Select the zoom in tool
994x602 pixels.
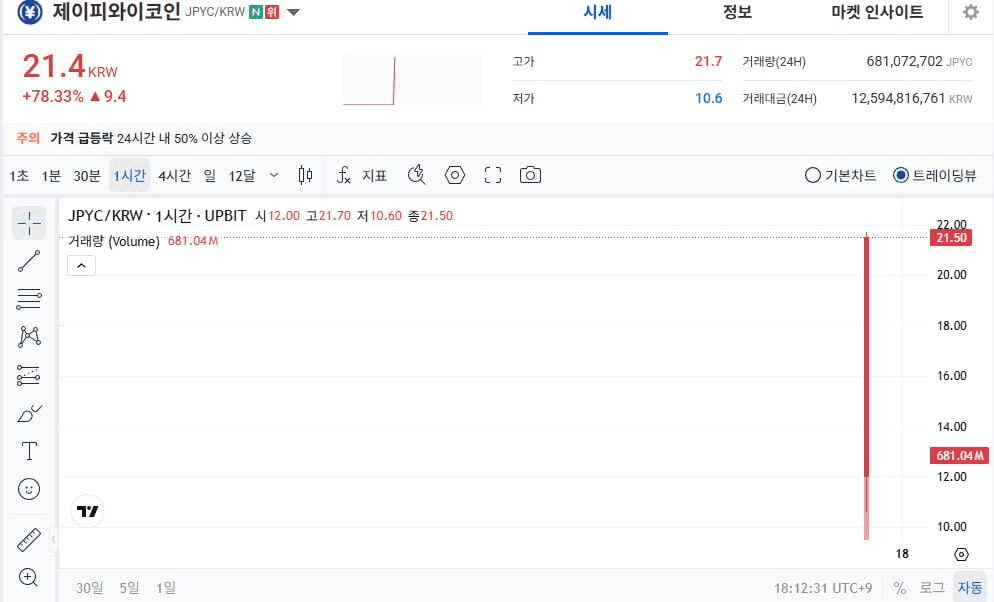[29, 577]
